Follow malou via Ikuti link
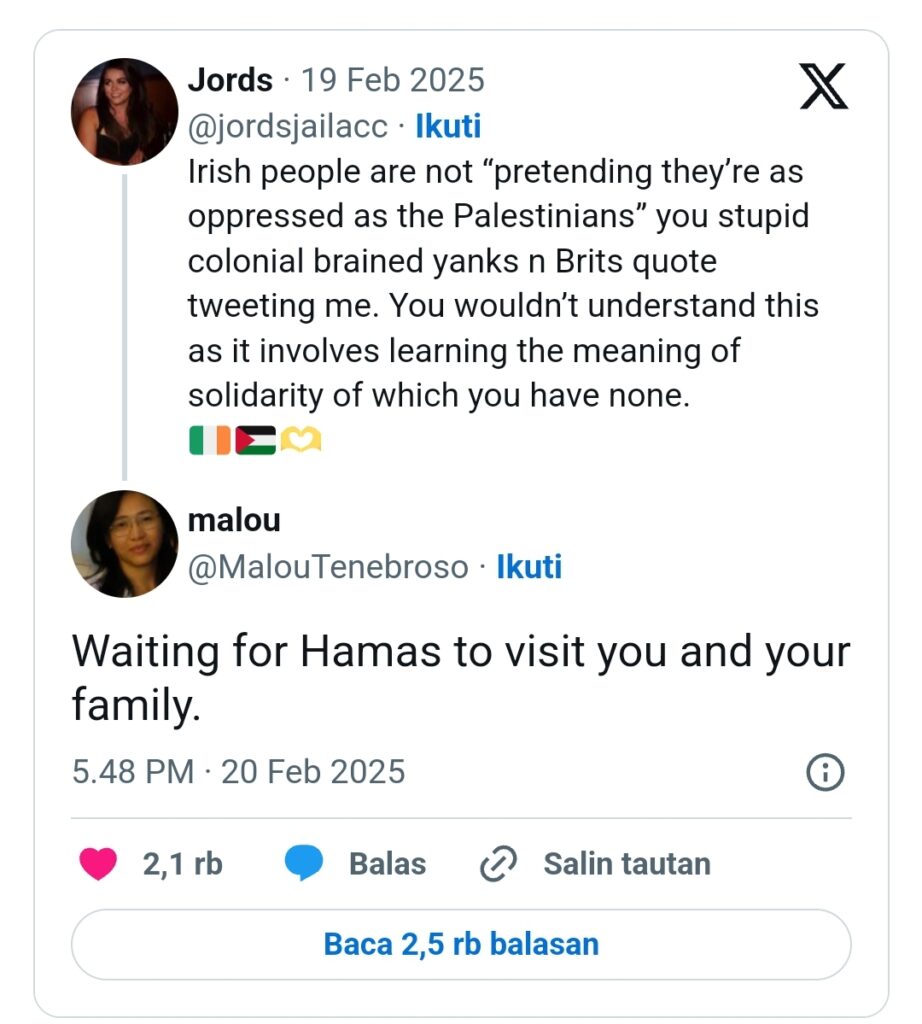Image resolution: width=922 pixels, height=1024 pixels. [x=529, y=567]
